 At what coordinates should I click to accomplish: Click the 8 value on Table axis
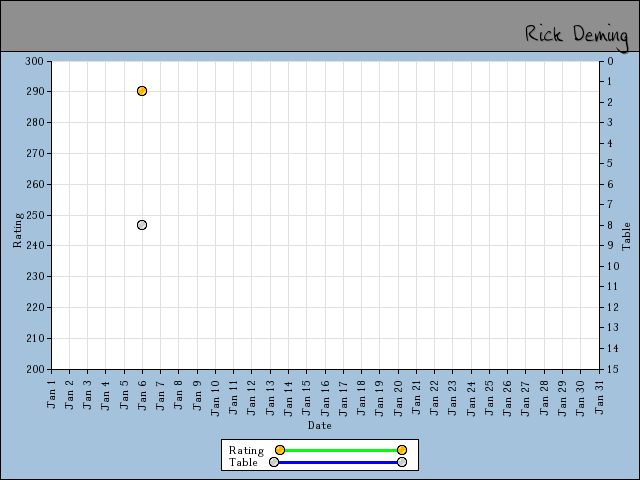(x=610, y=225)
